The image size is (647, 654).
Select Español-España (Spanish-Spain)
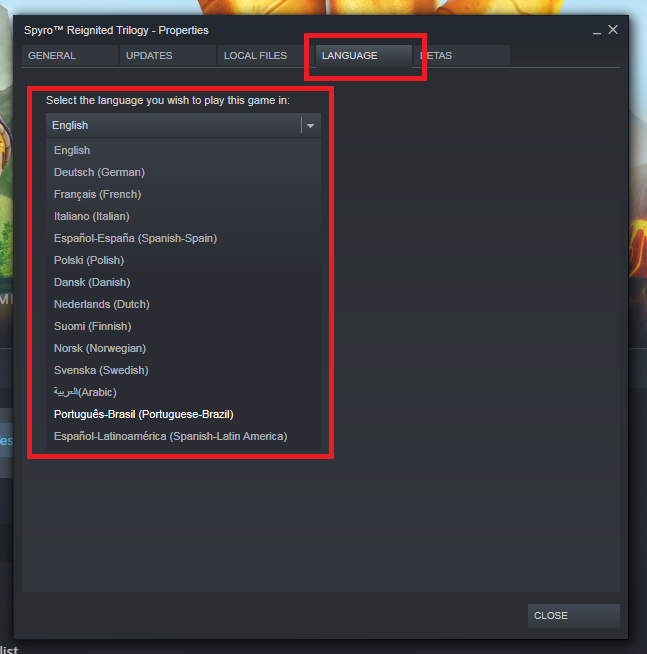click(x=183, y=238)
